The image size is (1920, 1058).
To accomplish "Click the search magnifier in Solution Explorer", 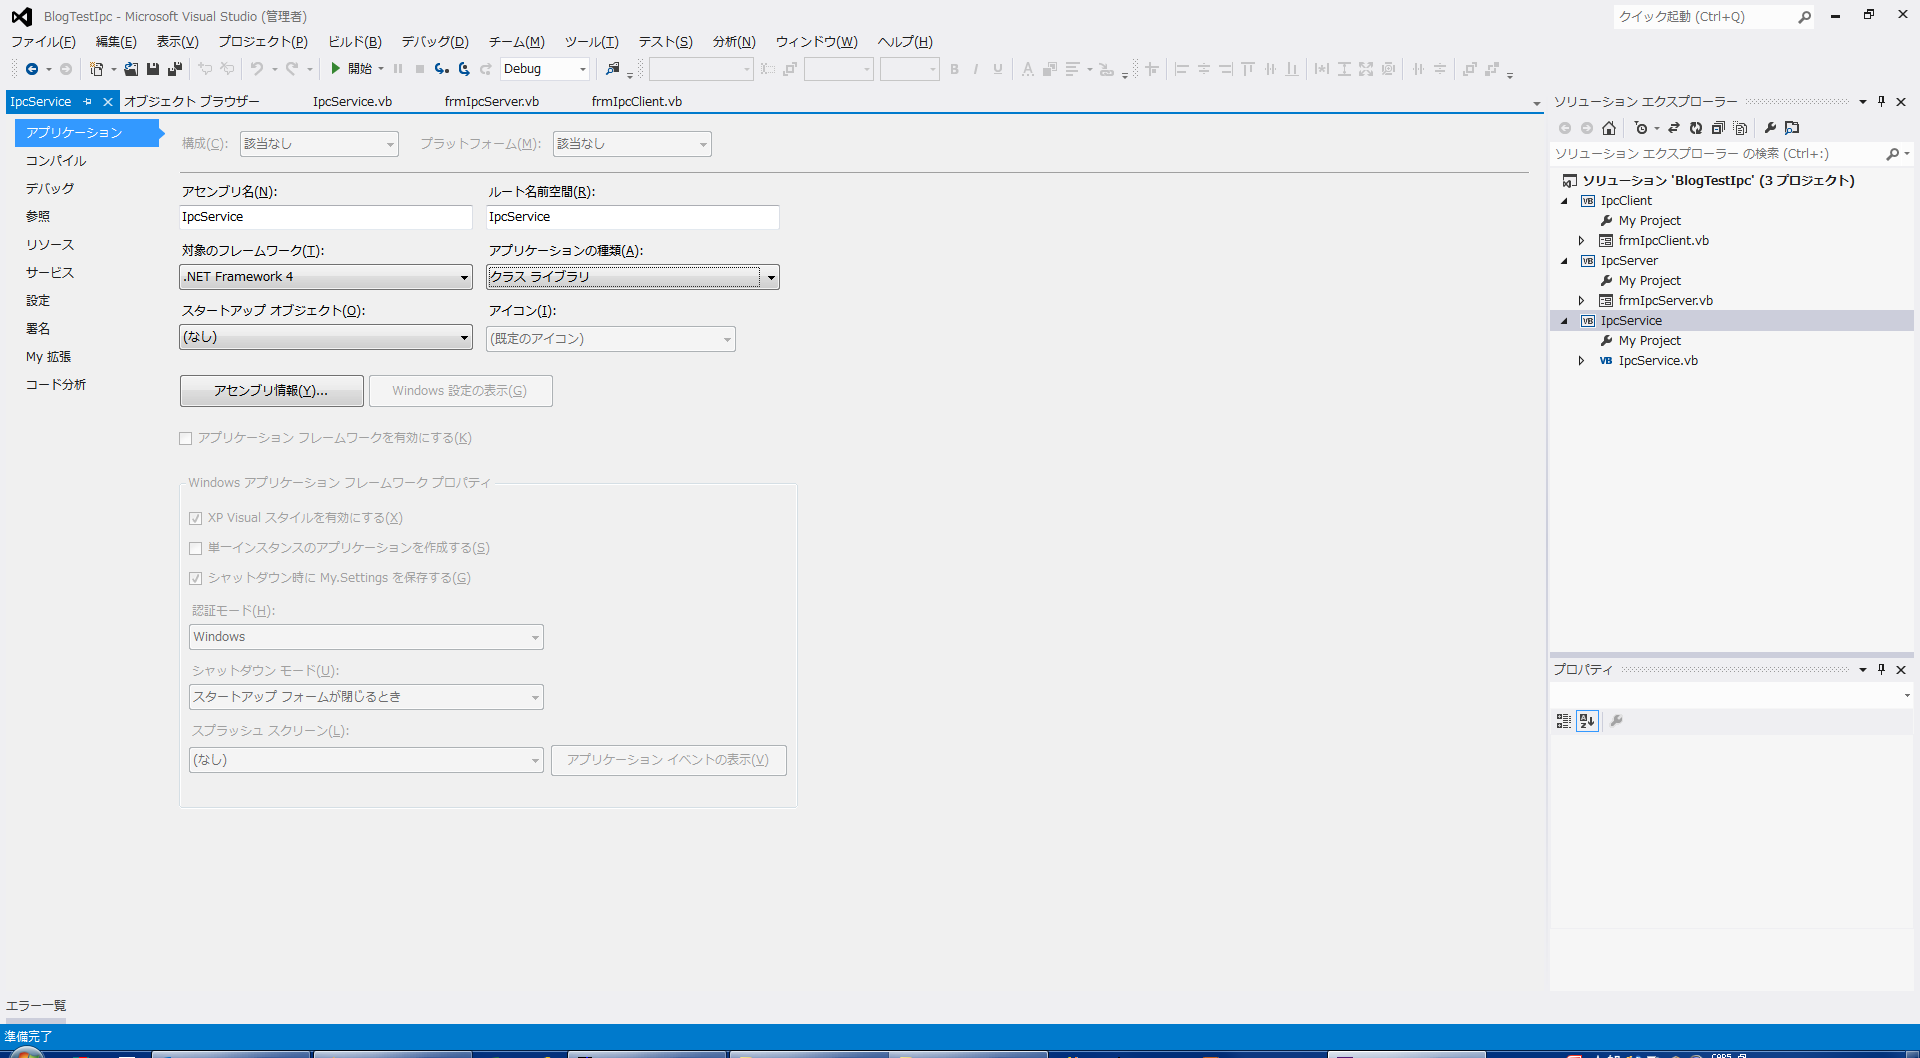I will pos(1892,154).
